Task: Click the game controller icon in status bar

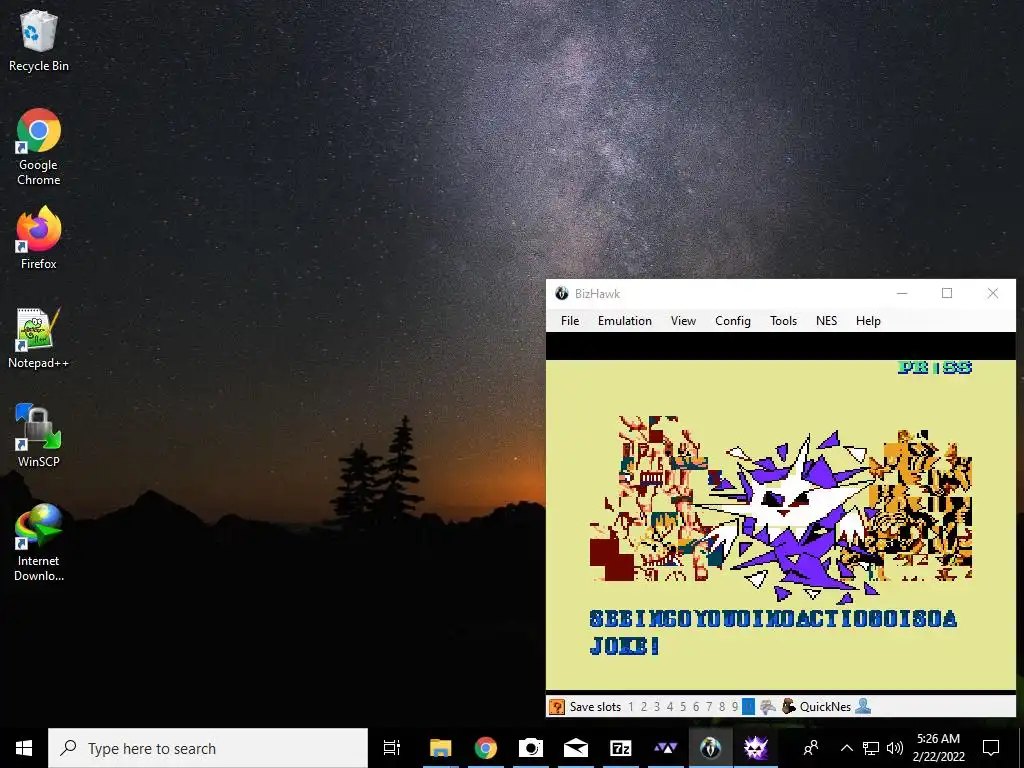Action: click(x=768, y=707)
